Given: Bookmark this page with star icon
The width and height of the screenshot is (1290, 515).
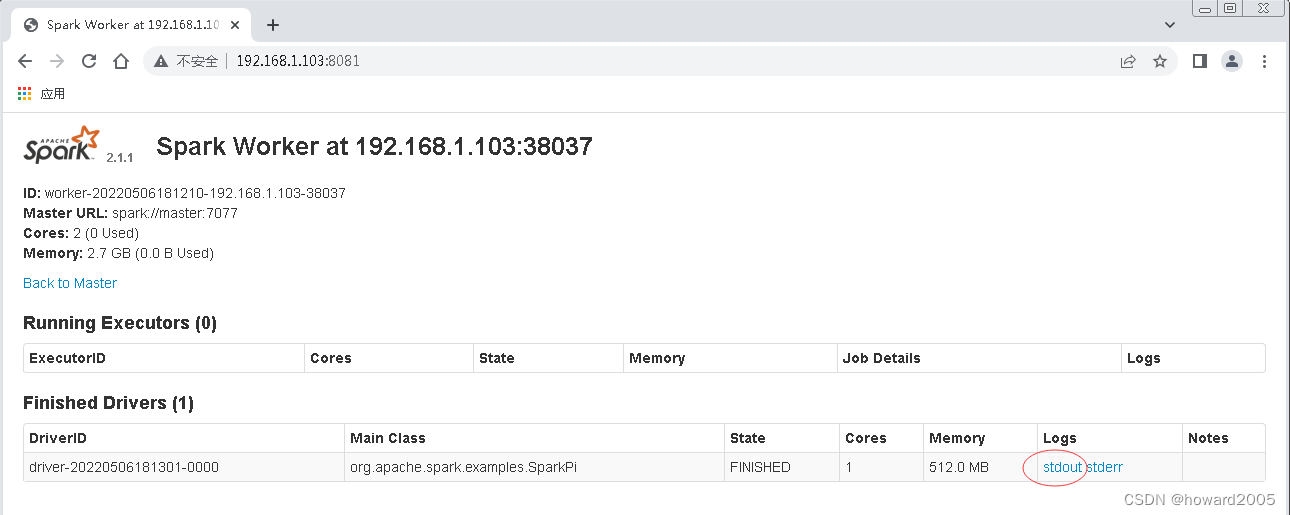Looking at the screenshot, I should pos(1160,61).
